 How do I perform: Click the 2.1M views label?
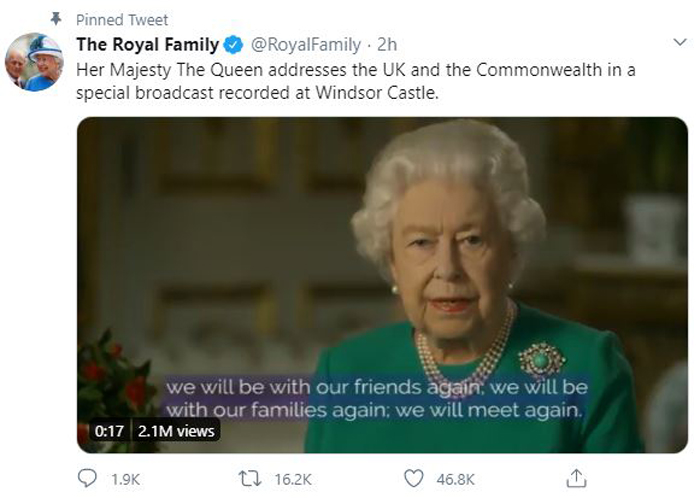pos(176,431)
